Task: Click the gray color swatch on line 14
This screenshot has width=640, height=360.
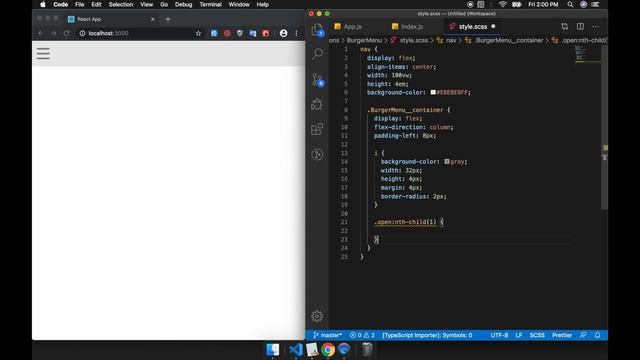Action: click(x=447, y=162)
